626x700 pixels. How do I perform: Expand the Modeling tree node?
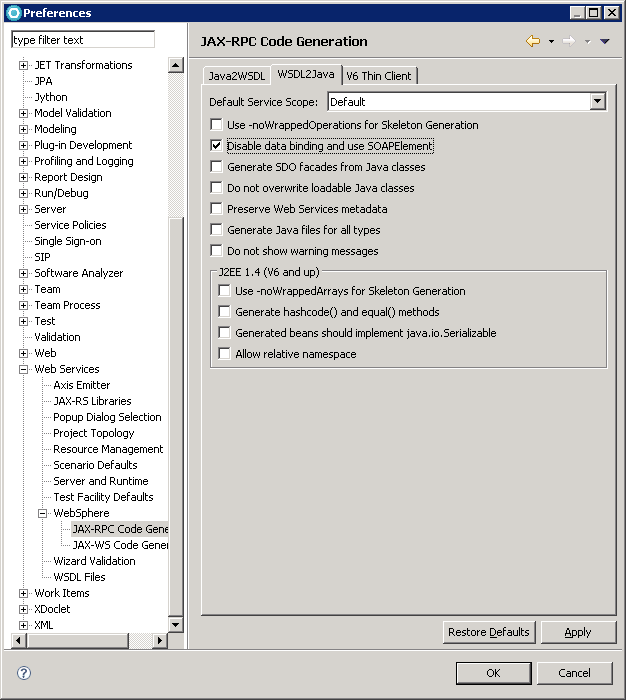tap(23, 129)
